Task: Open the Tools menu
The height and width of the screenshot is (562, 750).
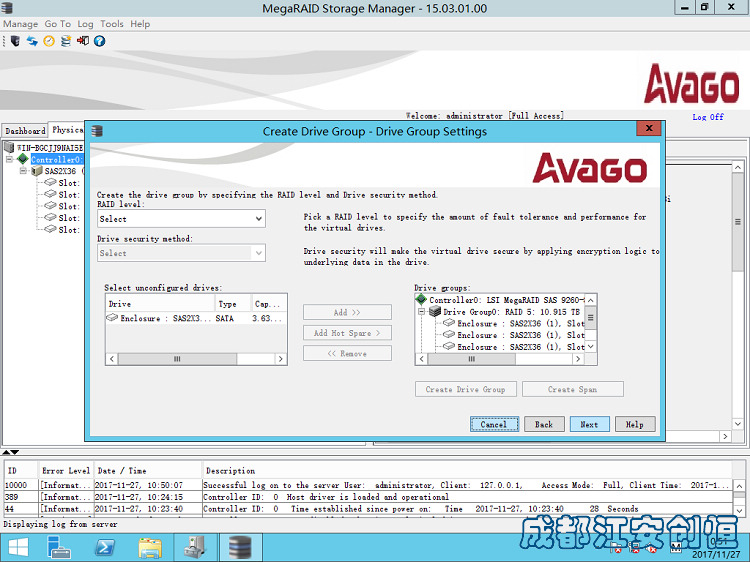Action: 111,24
